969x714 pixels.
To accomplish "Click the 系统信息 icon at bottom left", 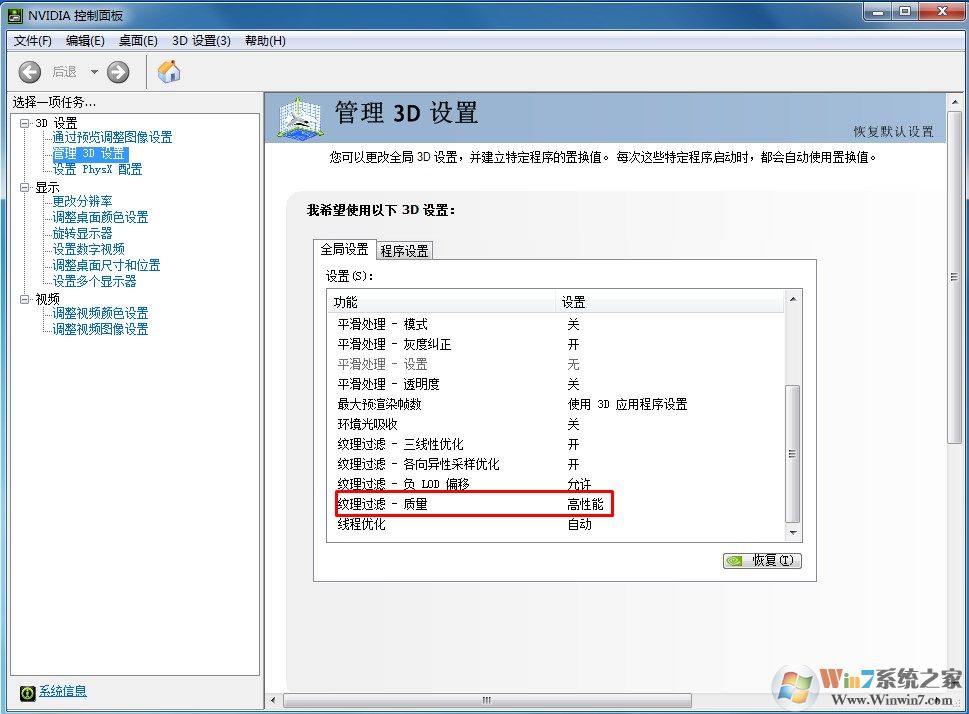I will [27, 693].
